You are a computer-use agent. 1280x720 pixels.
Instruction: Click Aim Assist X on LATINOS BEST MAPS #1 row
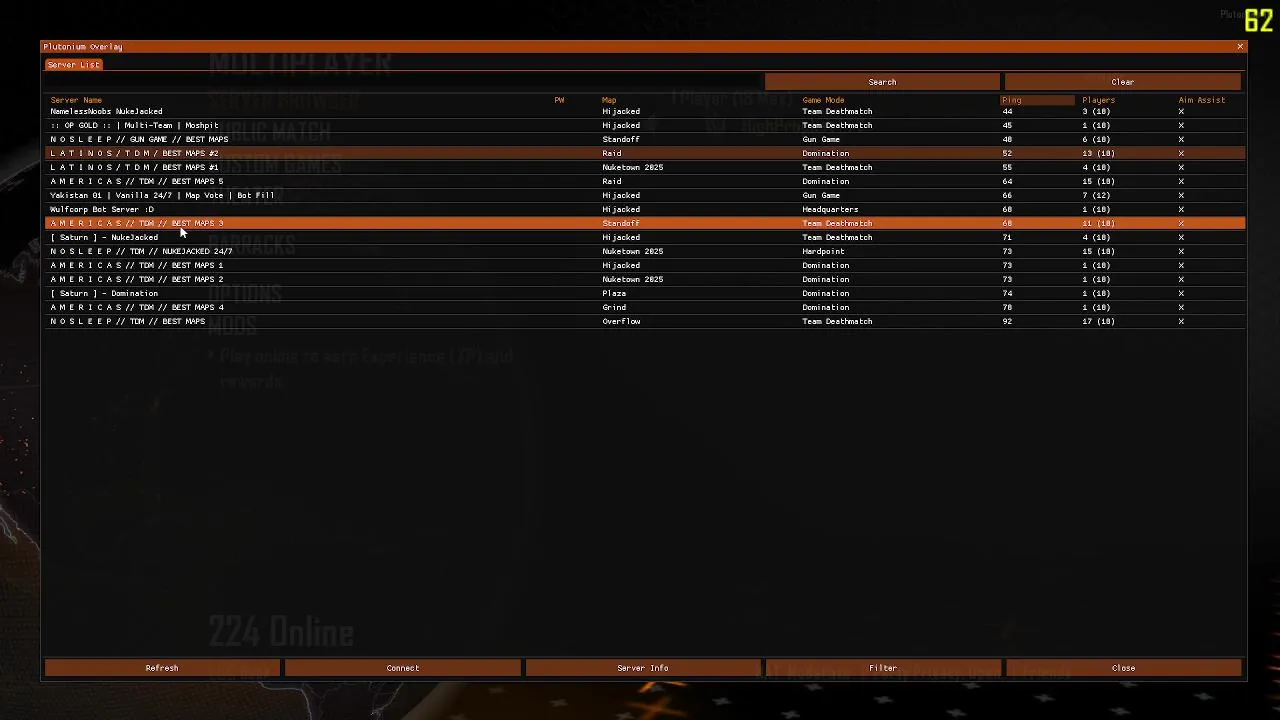click(1181, 167)
